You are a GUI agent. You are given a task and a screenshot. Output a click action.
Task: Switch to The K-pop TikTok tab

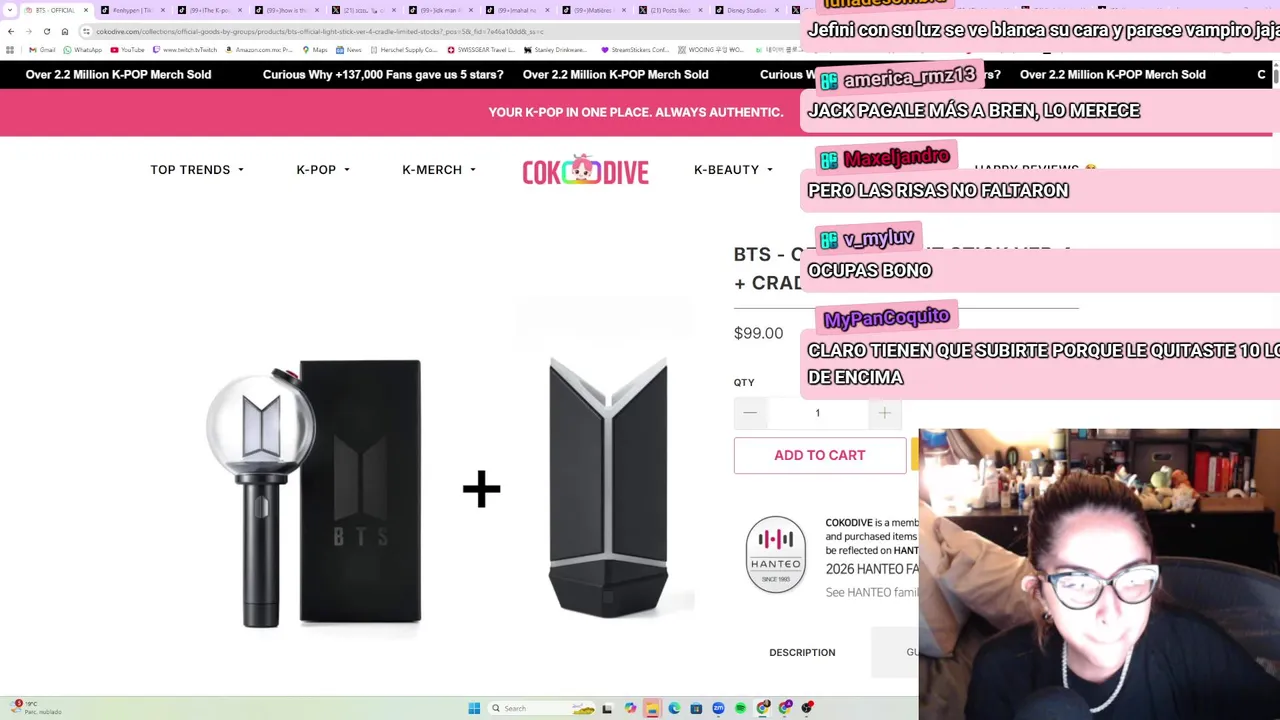pyautogui.click(x=209, y=10)
